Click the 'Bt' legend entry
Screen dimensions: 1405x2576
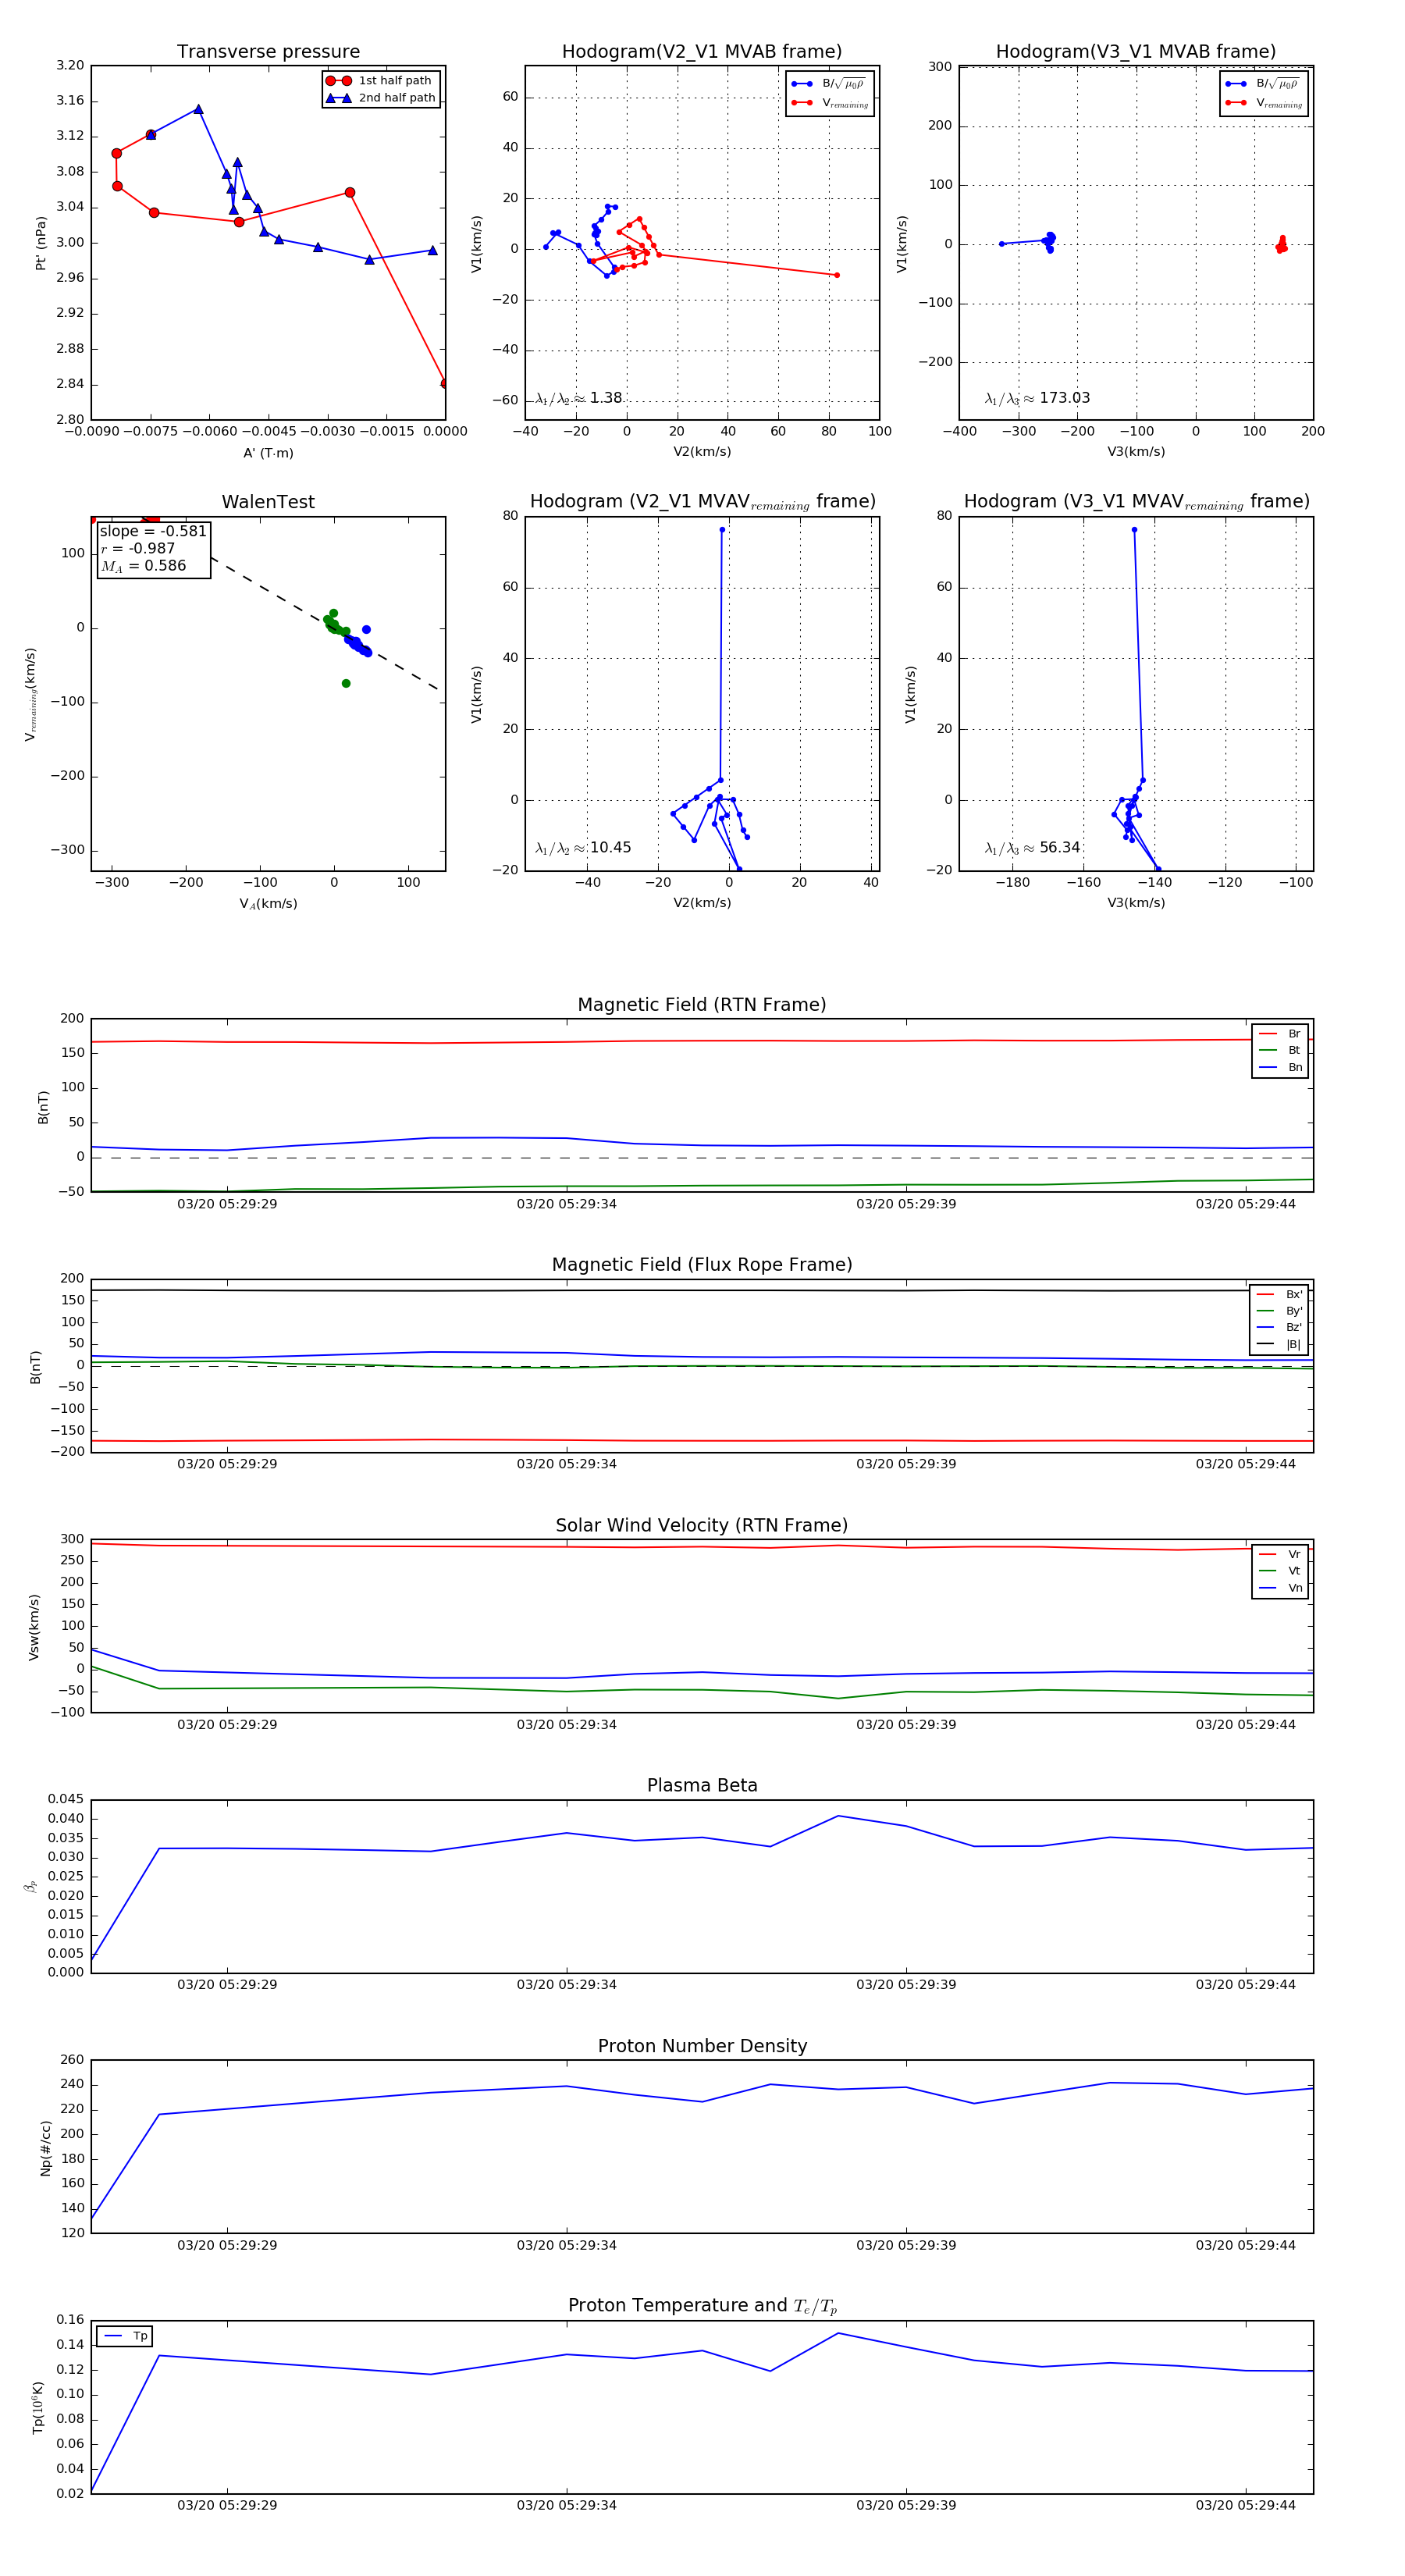tap(1280, 1050)
